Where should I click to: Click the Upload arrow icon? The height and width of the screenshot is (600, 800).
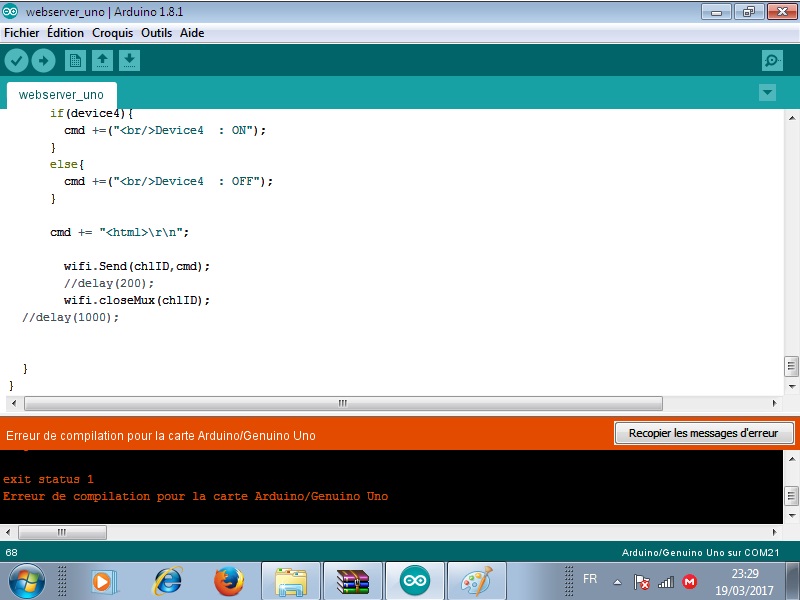coord(43,61)
